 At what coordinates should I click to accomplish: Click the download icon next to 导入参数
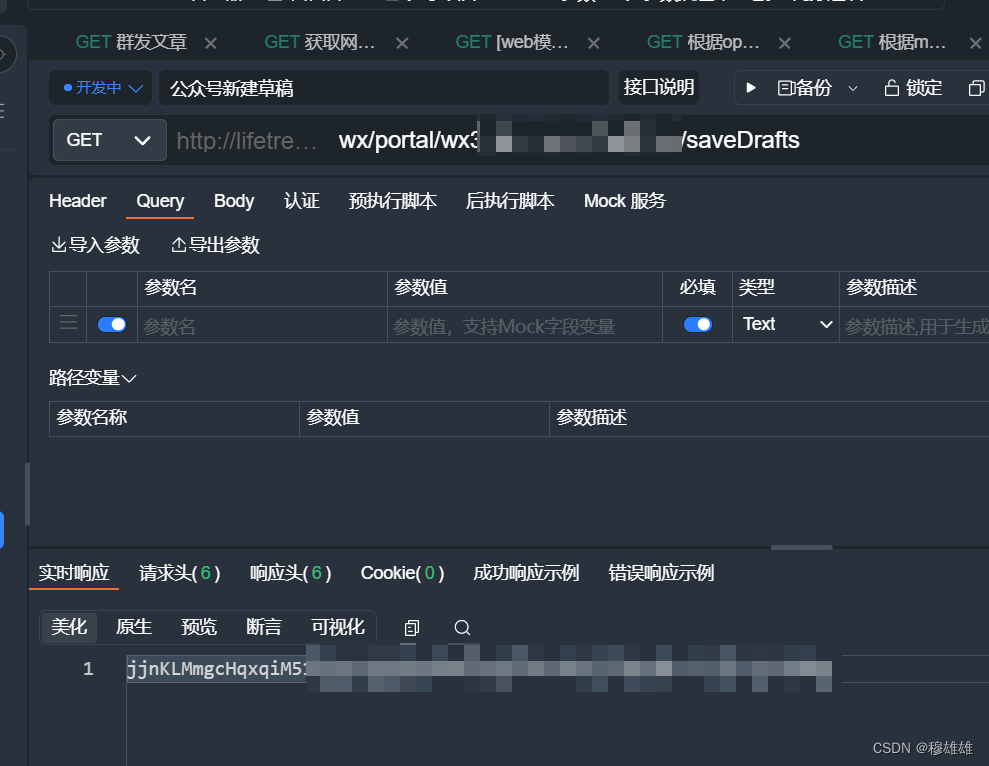61,244
